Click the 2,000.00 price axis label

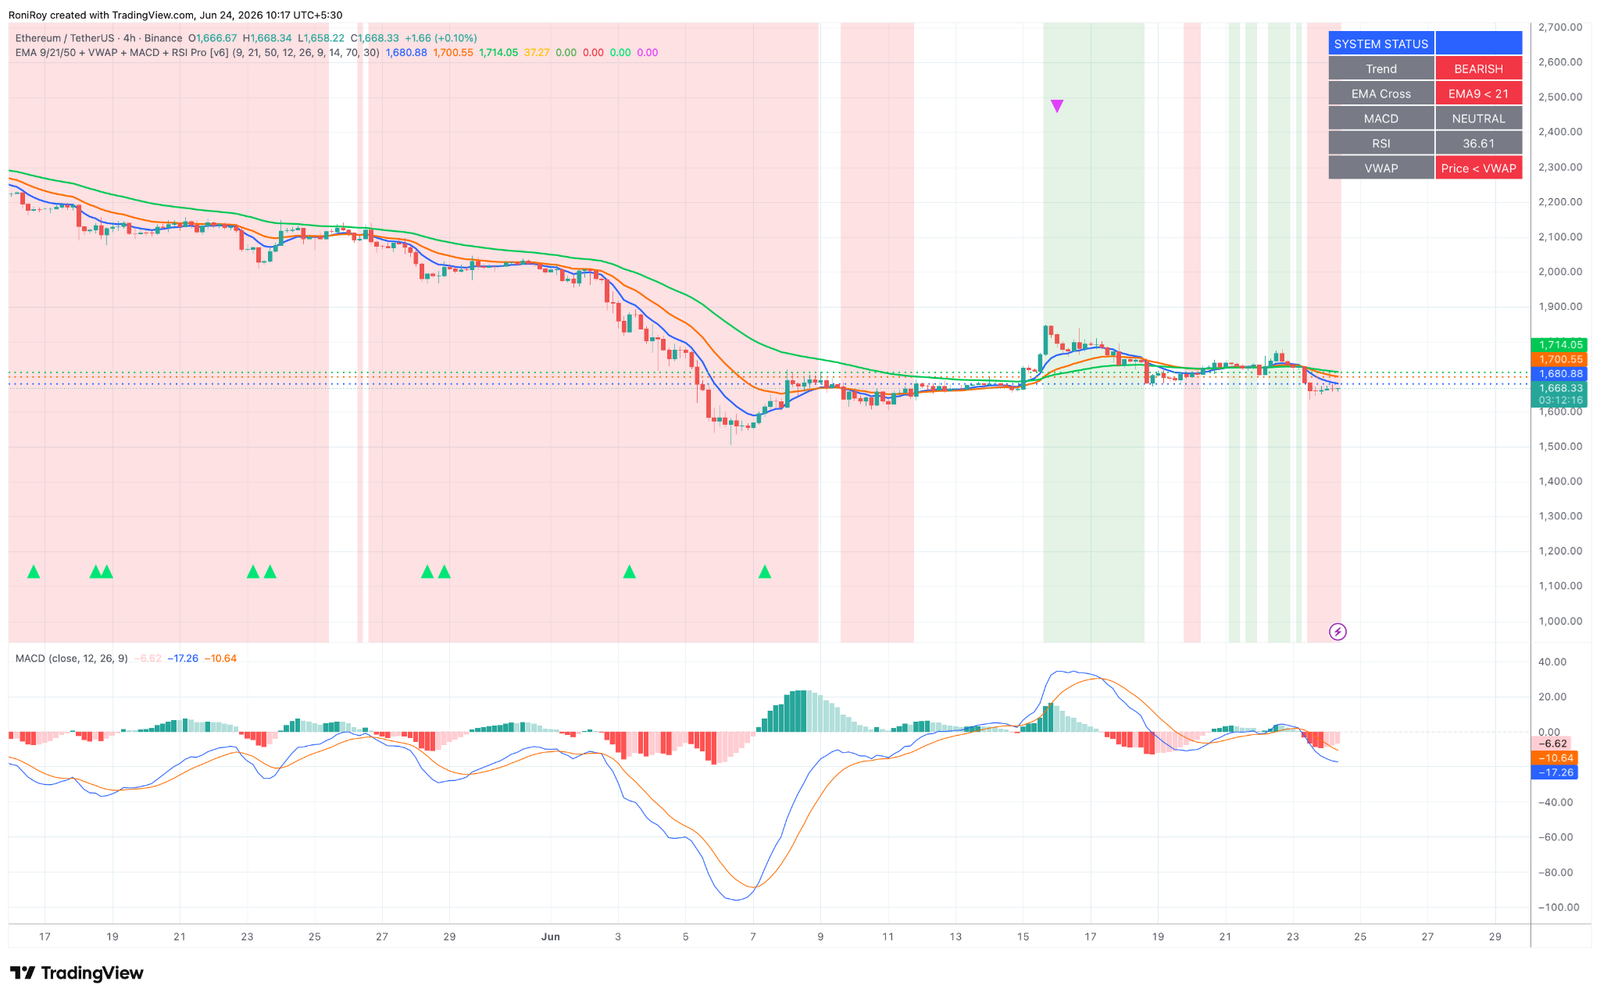[x=1560, y=272]
